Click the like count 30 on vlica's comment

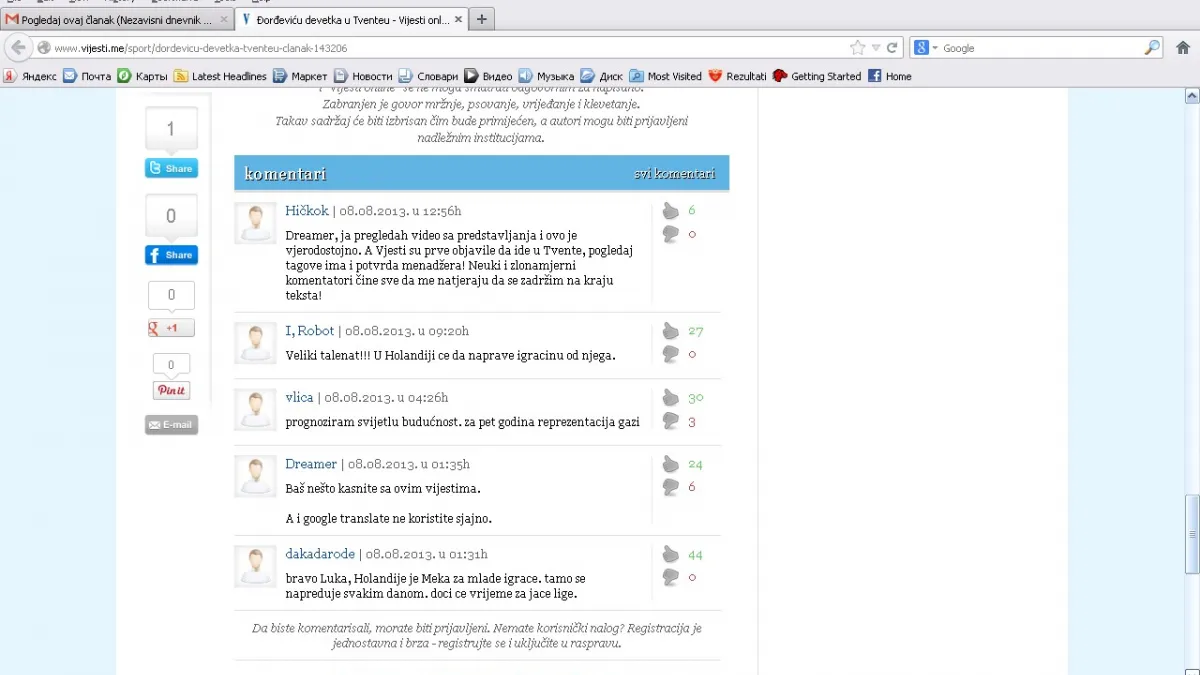click(x=695, y=398)
